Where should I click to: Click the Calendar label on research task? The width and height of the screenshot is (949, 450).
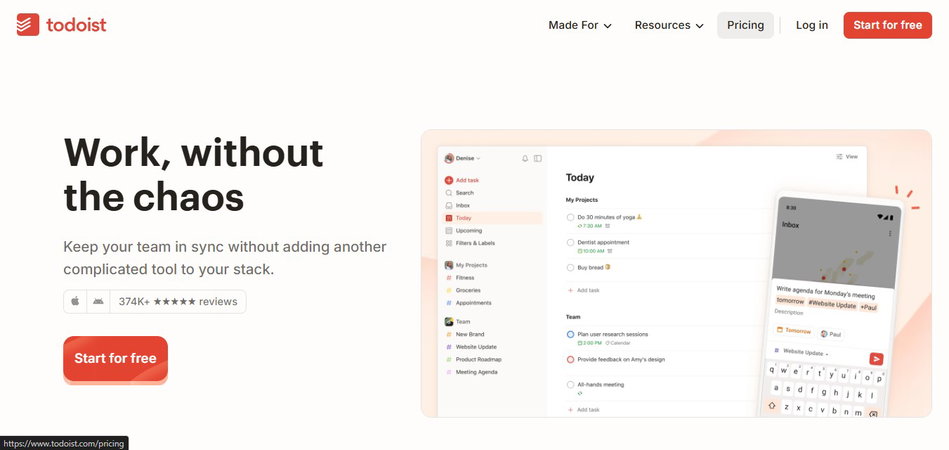click(x=618, y=343)
